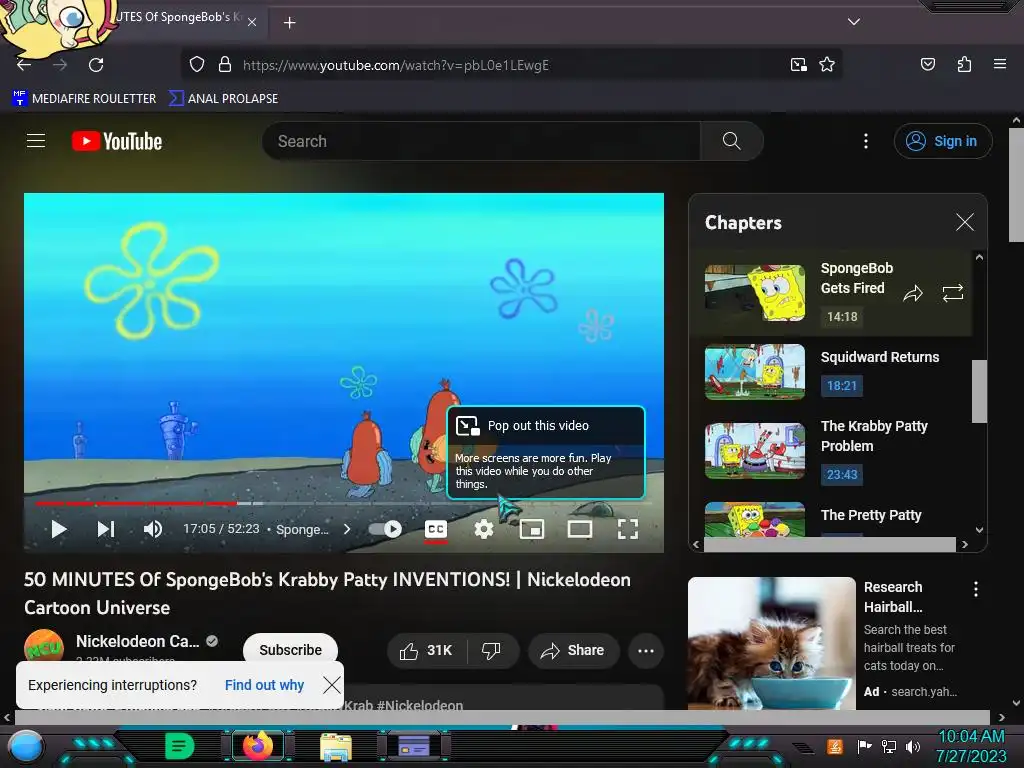Open the green notes app in taskbar
1024x768 pixels.
pos(179,746)
